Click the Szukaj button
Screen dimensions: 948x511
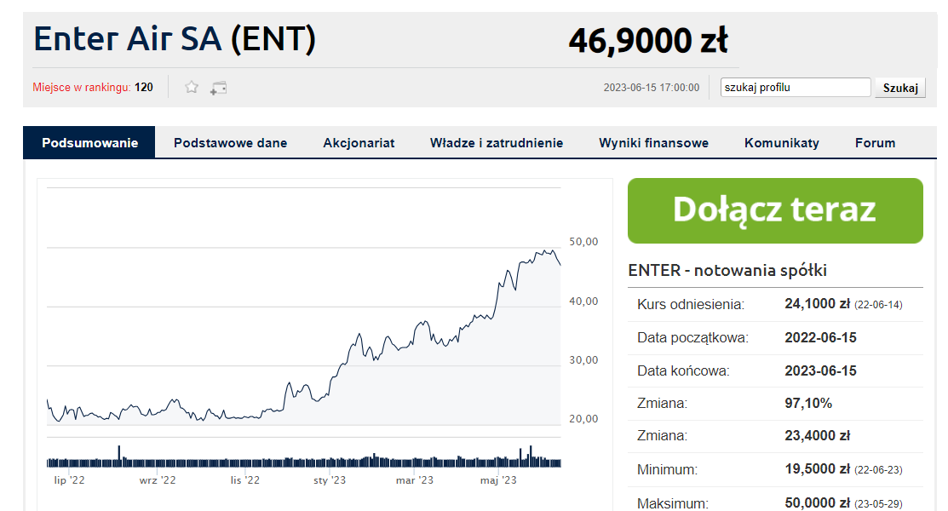(900, 88)
